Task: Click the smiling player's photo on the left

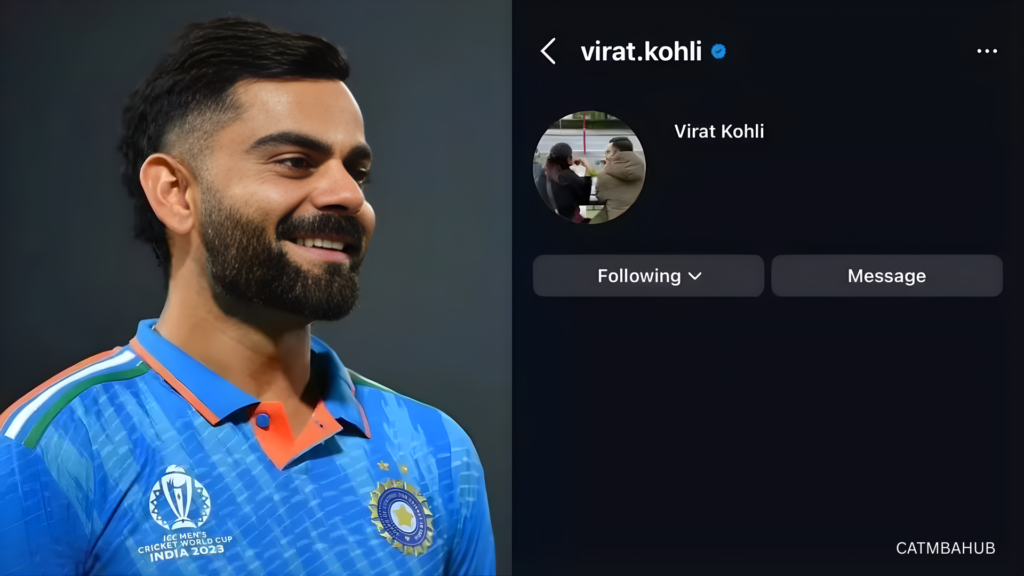Action: click(255, 288)
